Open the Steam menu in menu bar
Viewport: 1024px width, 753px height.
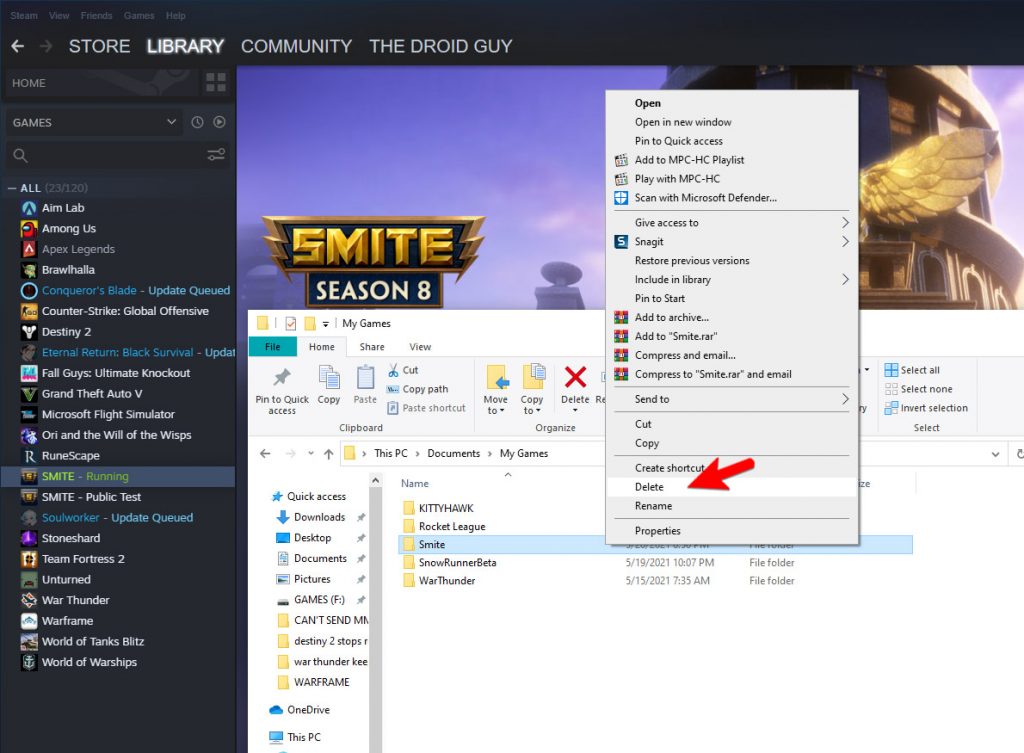click(x=24, y=16)
